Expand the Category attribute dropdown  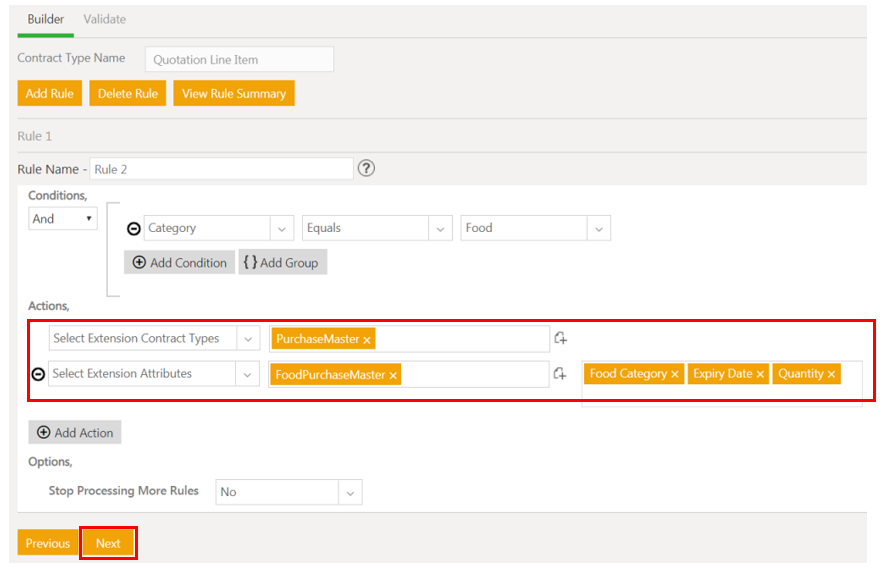(x=281, y=228)
